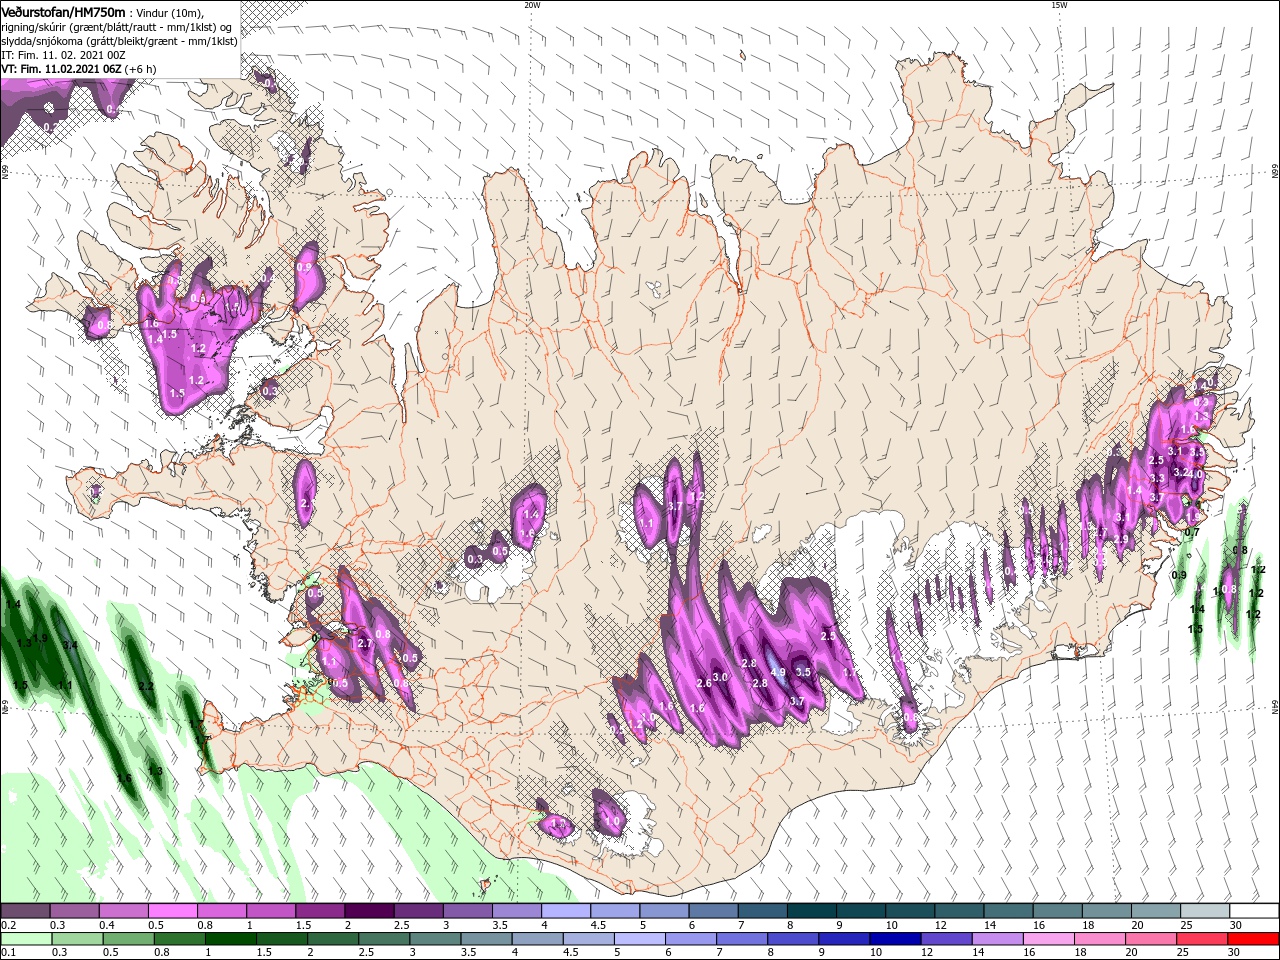Click the 15W longitude label
1280x960 pixels.
pos(1059,5)
